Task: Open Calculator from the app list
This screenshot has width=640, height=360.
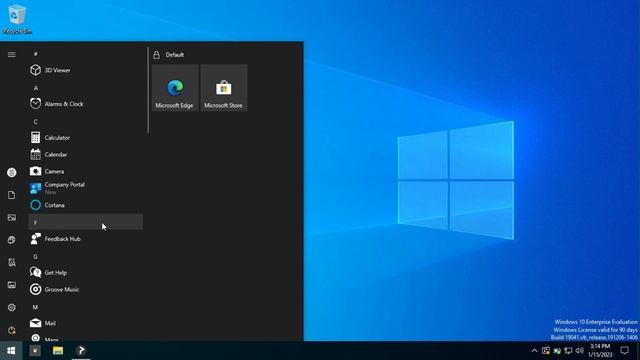Action: click(x=86, y=138)
